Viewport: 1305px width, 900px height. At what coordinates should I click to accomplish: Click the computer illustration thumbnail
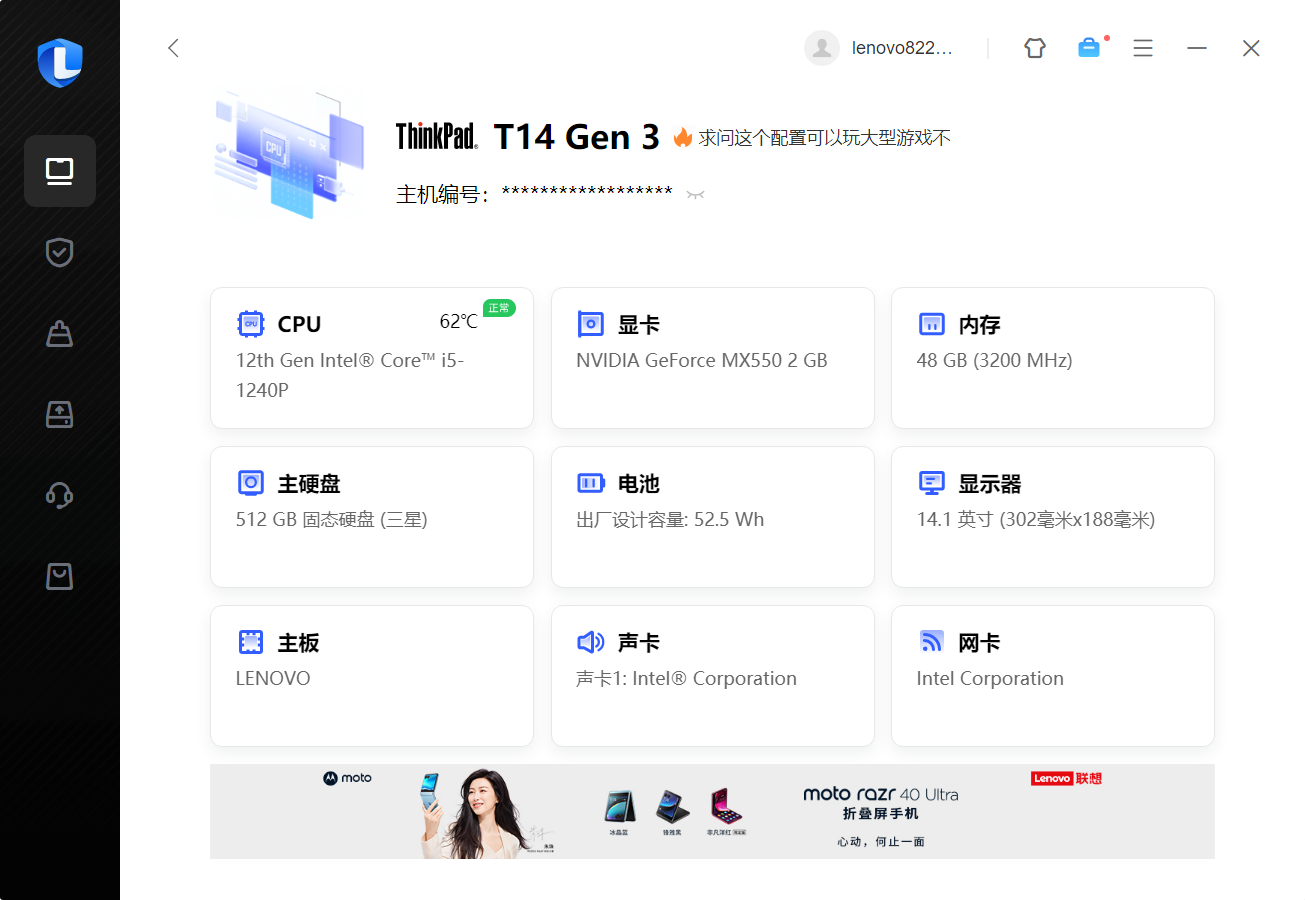289,154
